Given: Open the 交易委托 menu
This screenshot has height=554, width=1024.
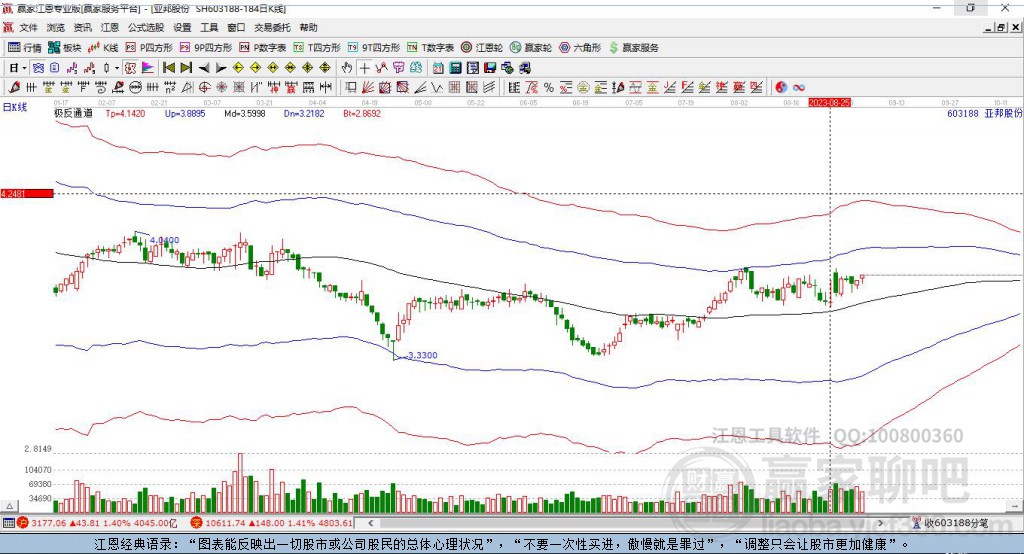Looking at the screenshot, I should click(x=272, y=27).
